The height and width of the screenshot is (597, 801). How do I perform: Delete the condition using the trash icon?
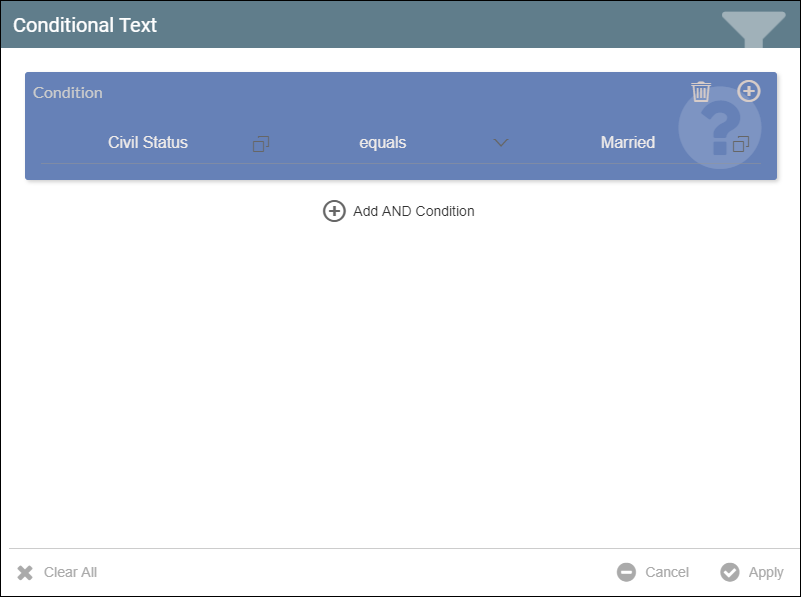coord(701,92)
